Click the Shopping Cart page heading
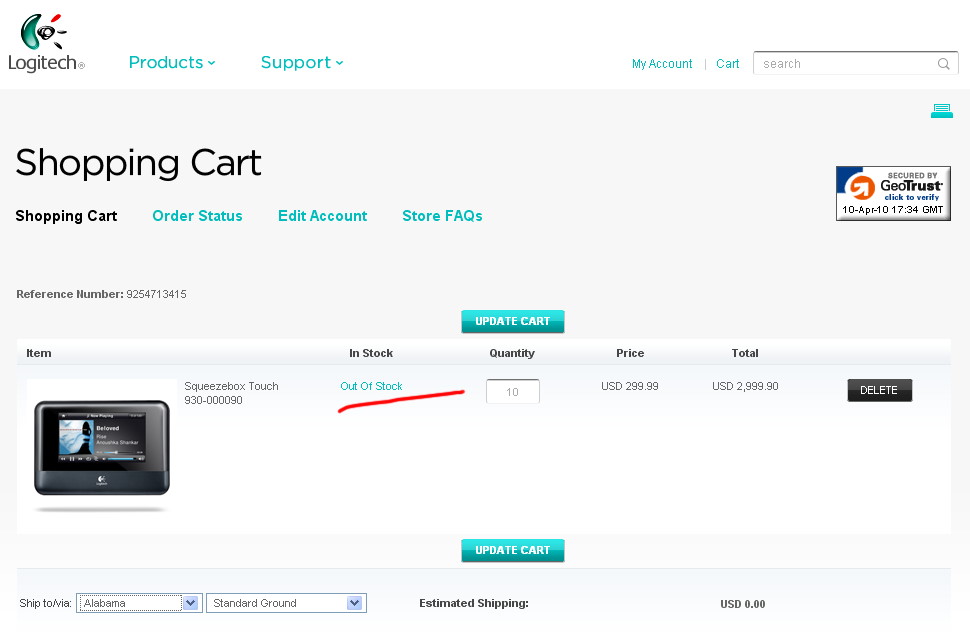The image size is (970, 632). click(x=139, y=163)
